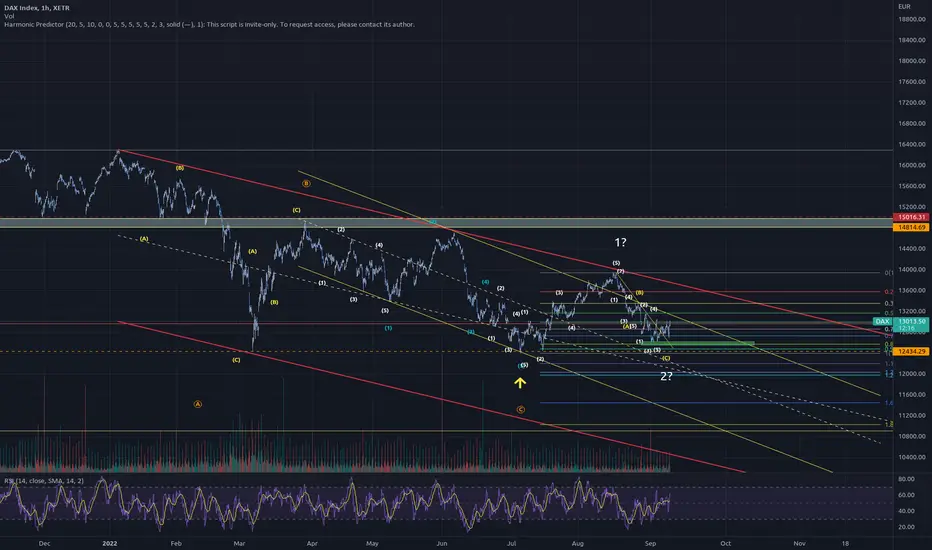The height and width of the screenshot is (550, 932).
Task: Click the Jul label on time axis
Action: [x=511, y=543]
